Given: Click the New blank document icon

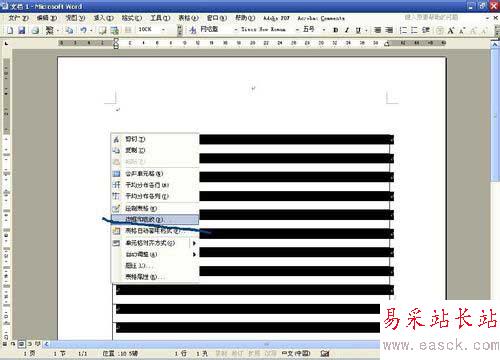Looking at the screenshot, I should pos(10,30).
